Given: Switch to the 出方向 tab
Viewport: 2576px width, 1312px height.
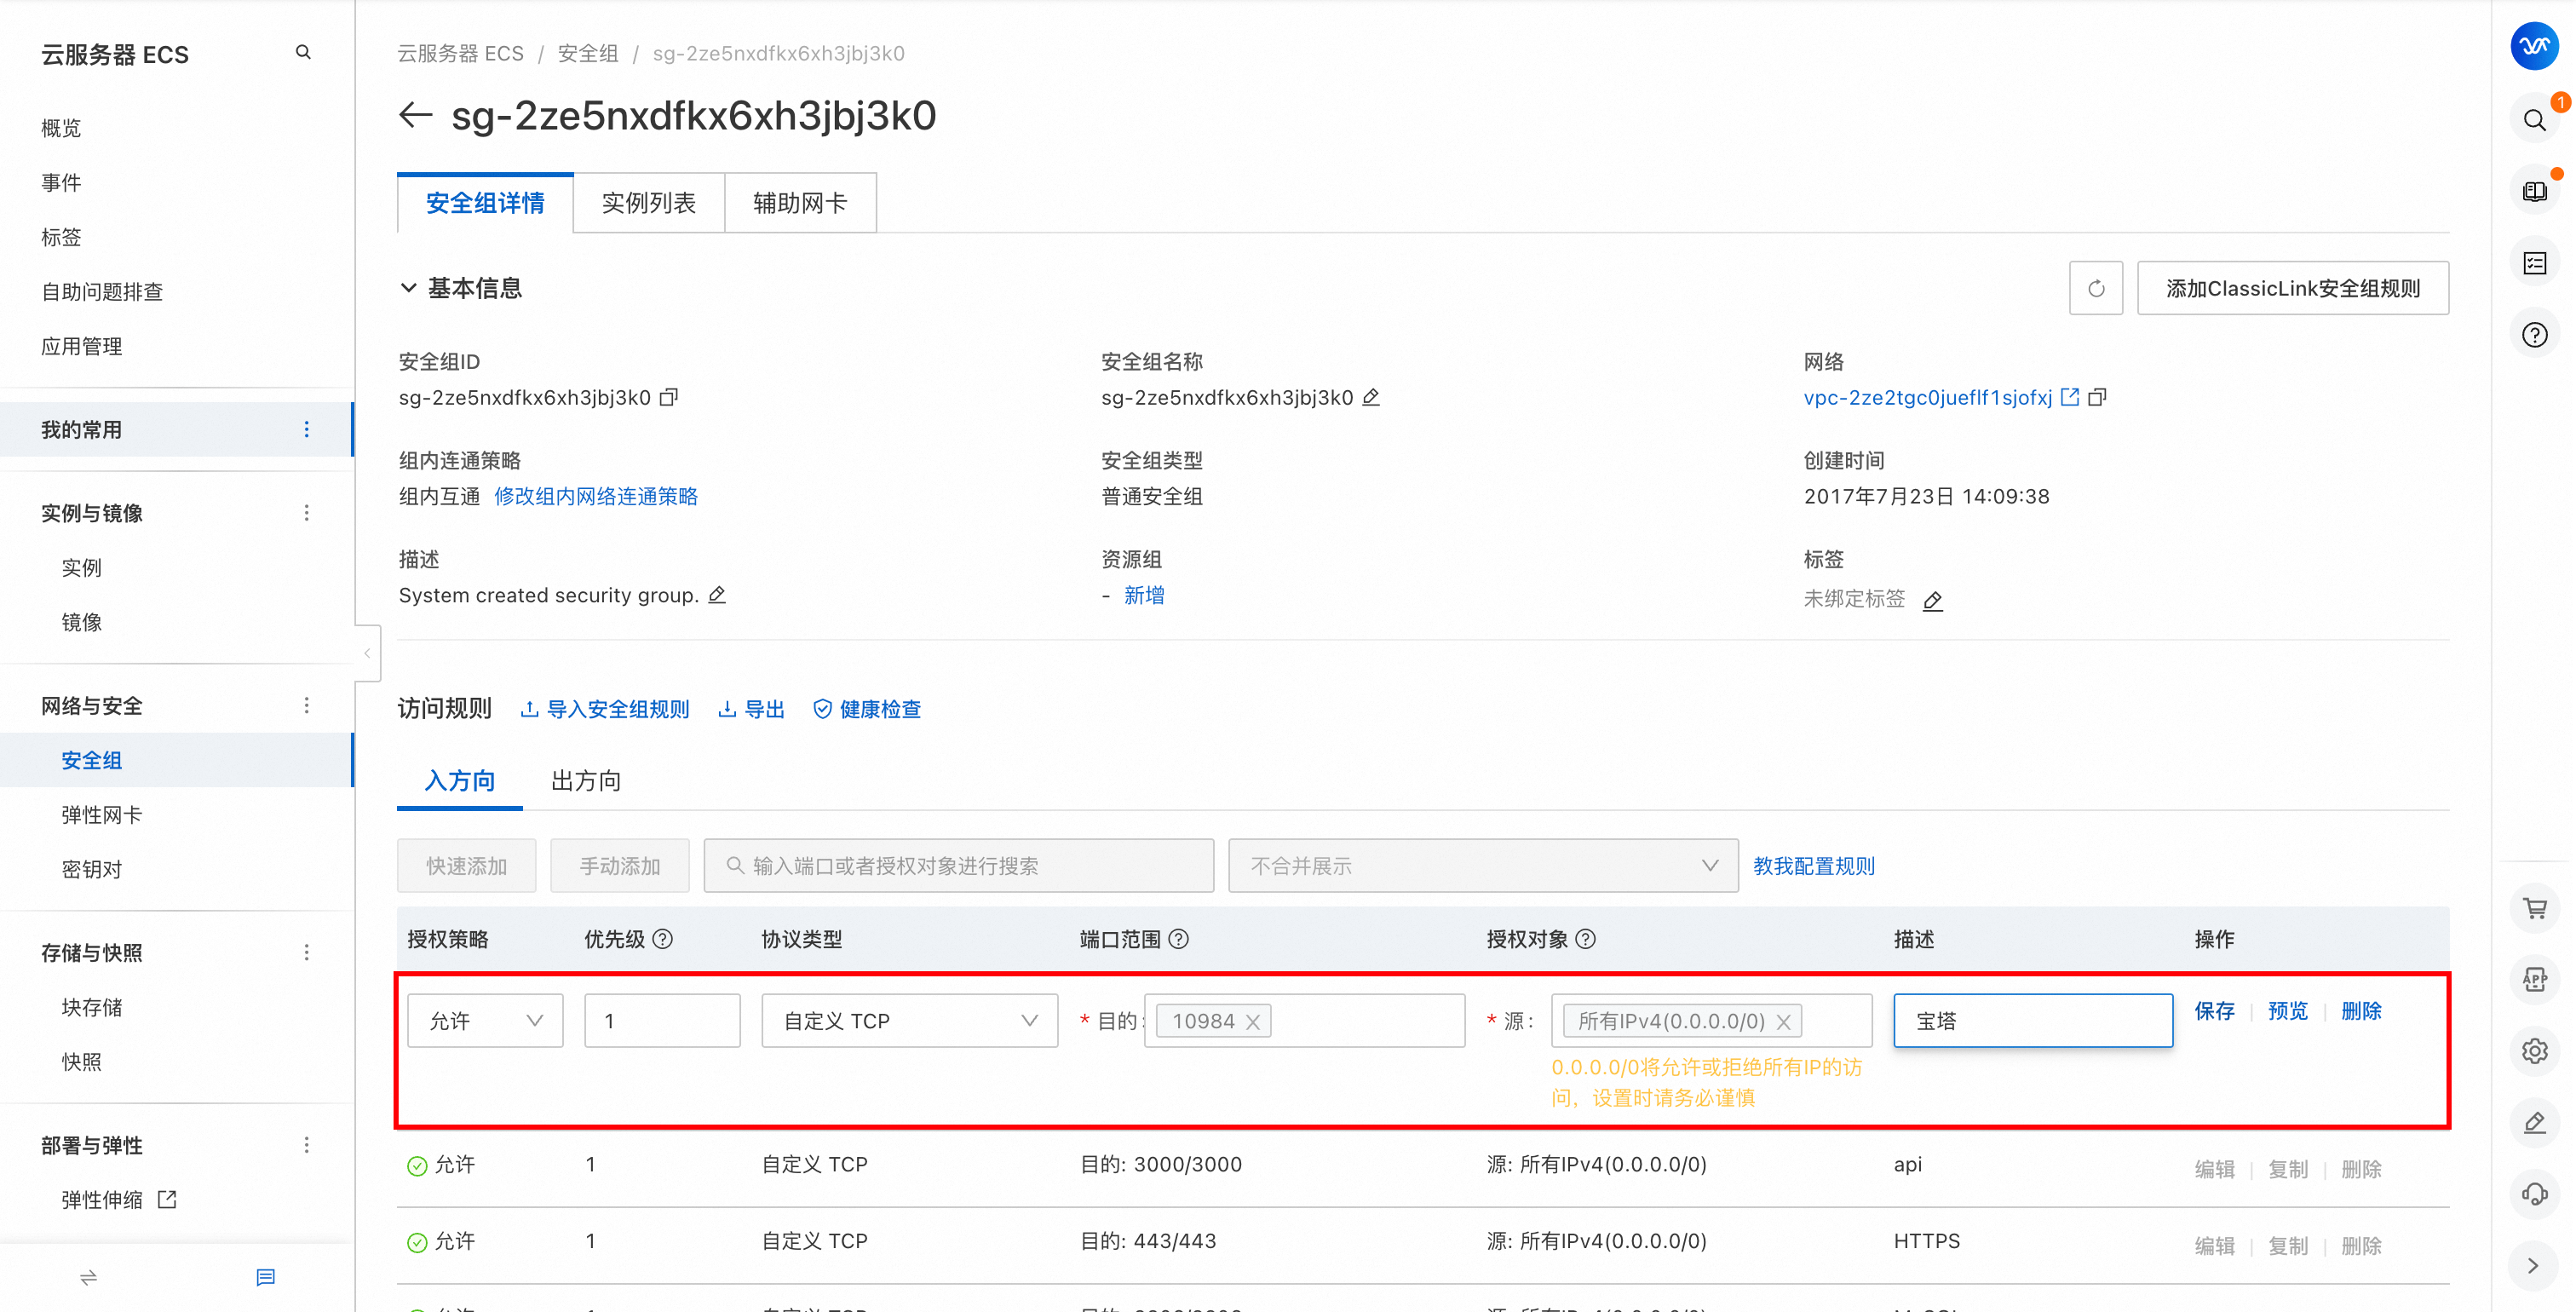Looking at the screenshot, I should click(x=586, y=780).
